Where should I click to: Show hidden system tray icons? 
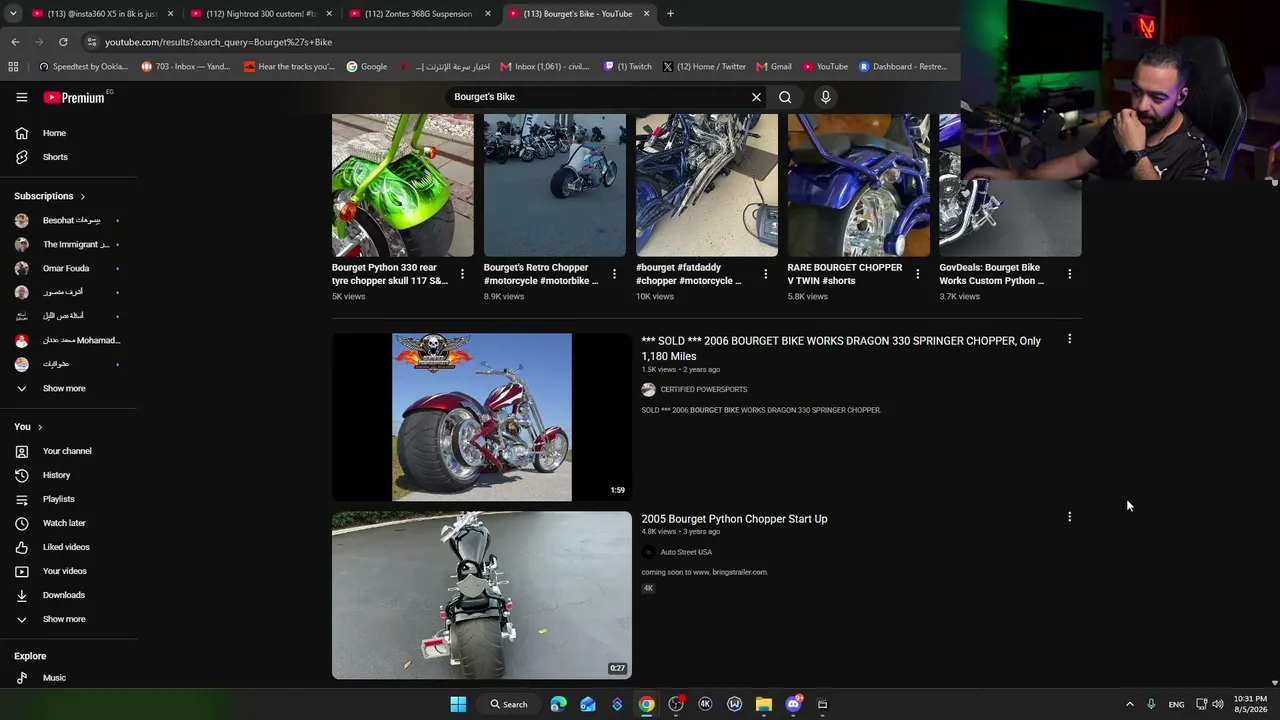(1129, 704)
